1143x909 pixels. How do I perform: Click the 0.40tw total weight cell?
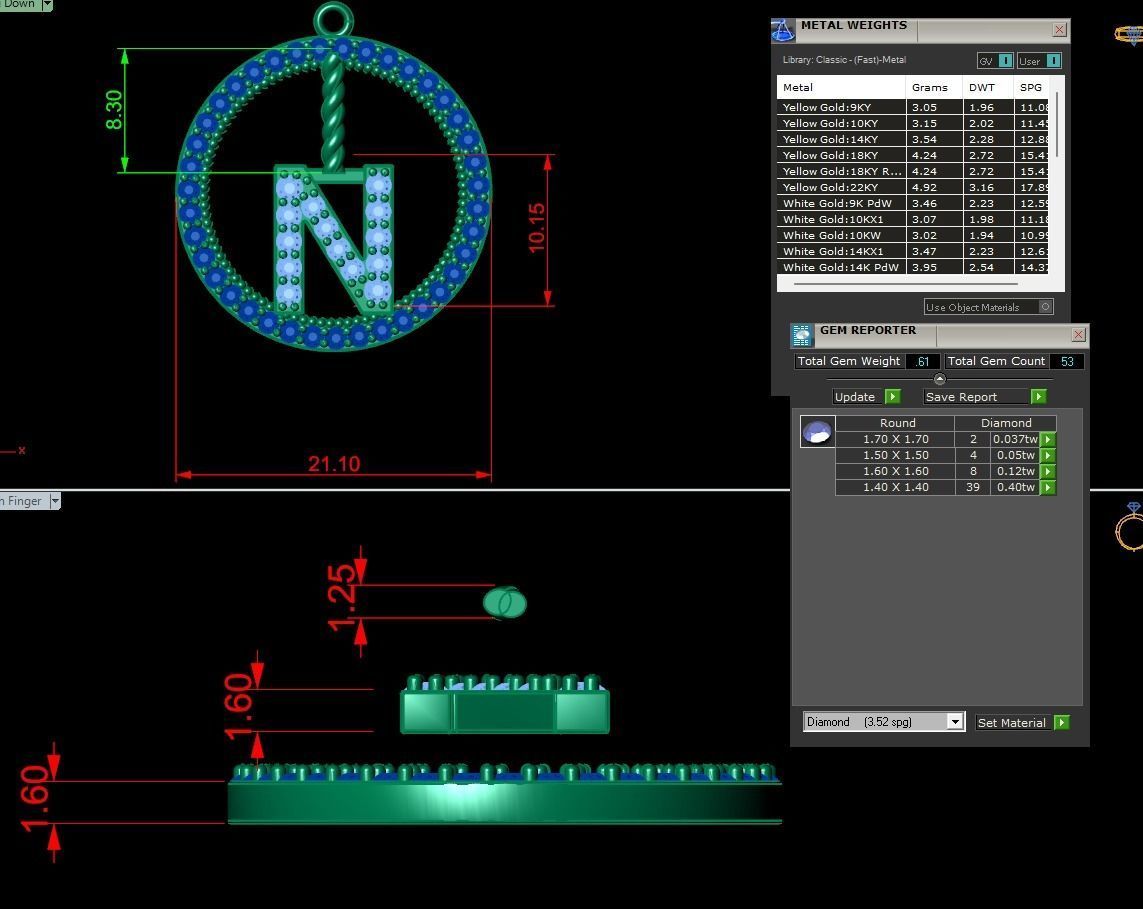click(x=1015, y=488)
